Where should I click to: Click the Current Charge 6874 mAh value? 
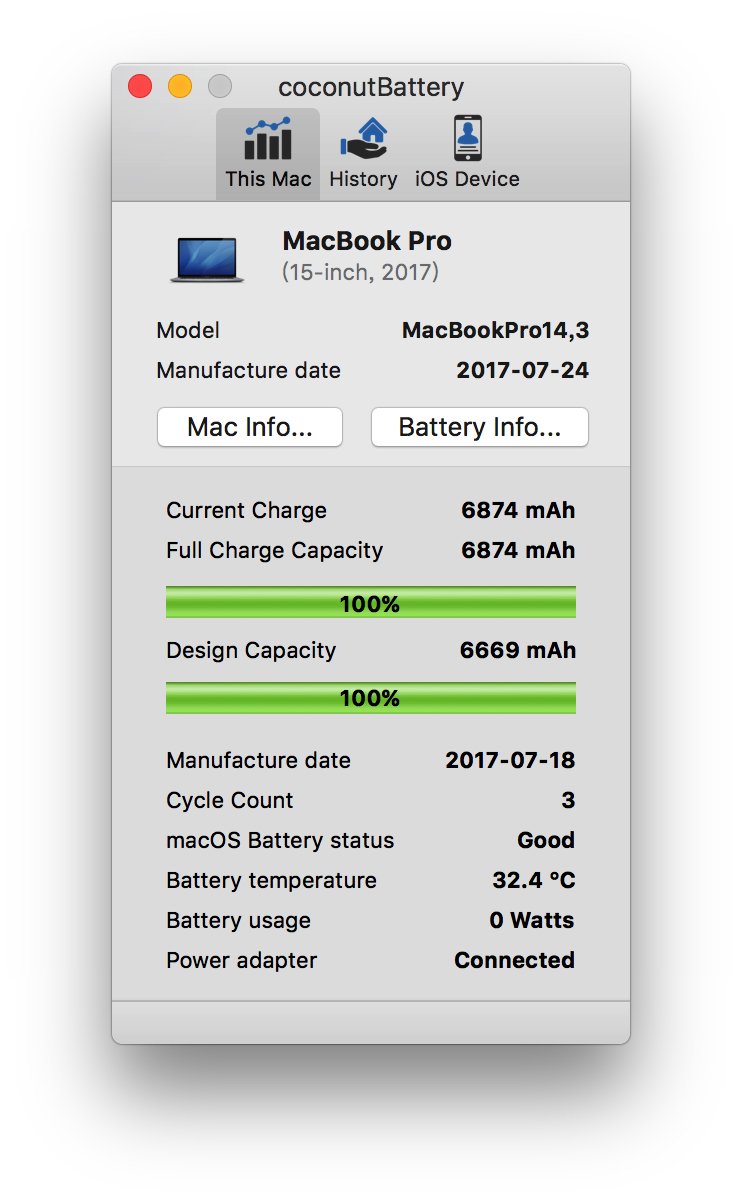tap(518, 510)
